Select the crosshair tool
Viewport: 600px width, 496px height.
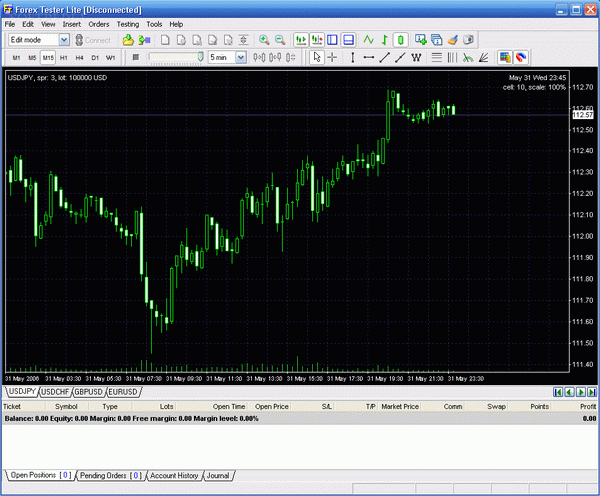pos(332,57)
